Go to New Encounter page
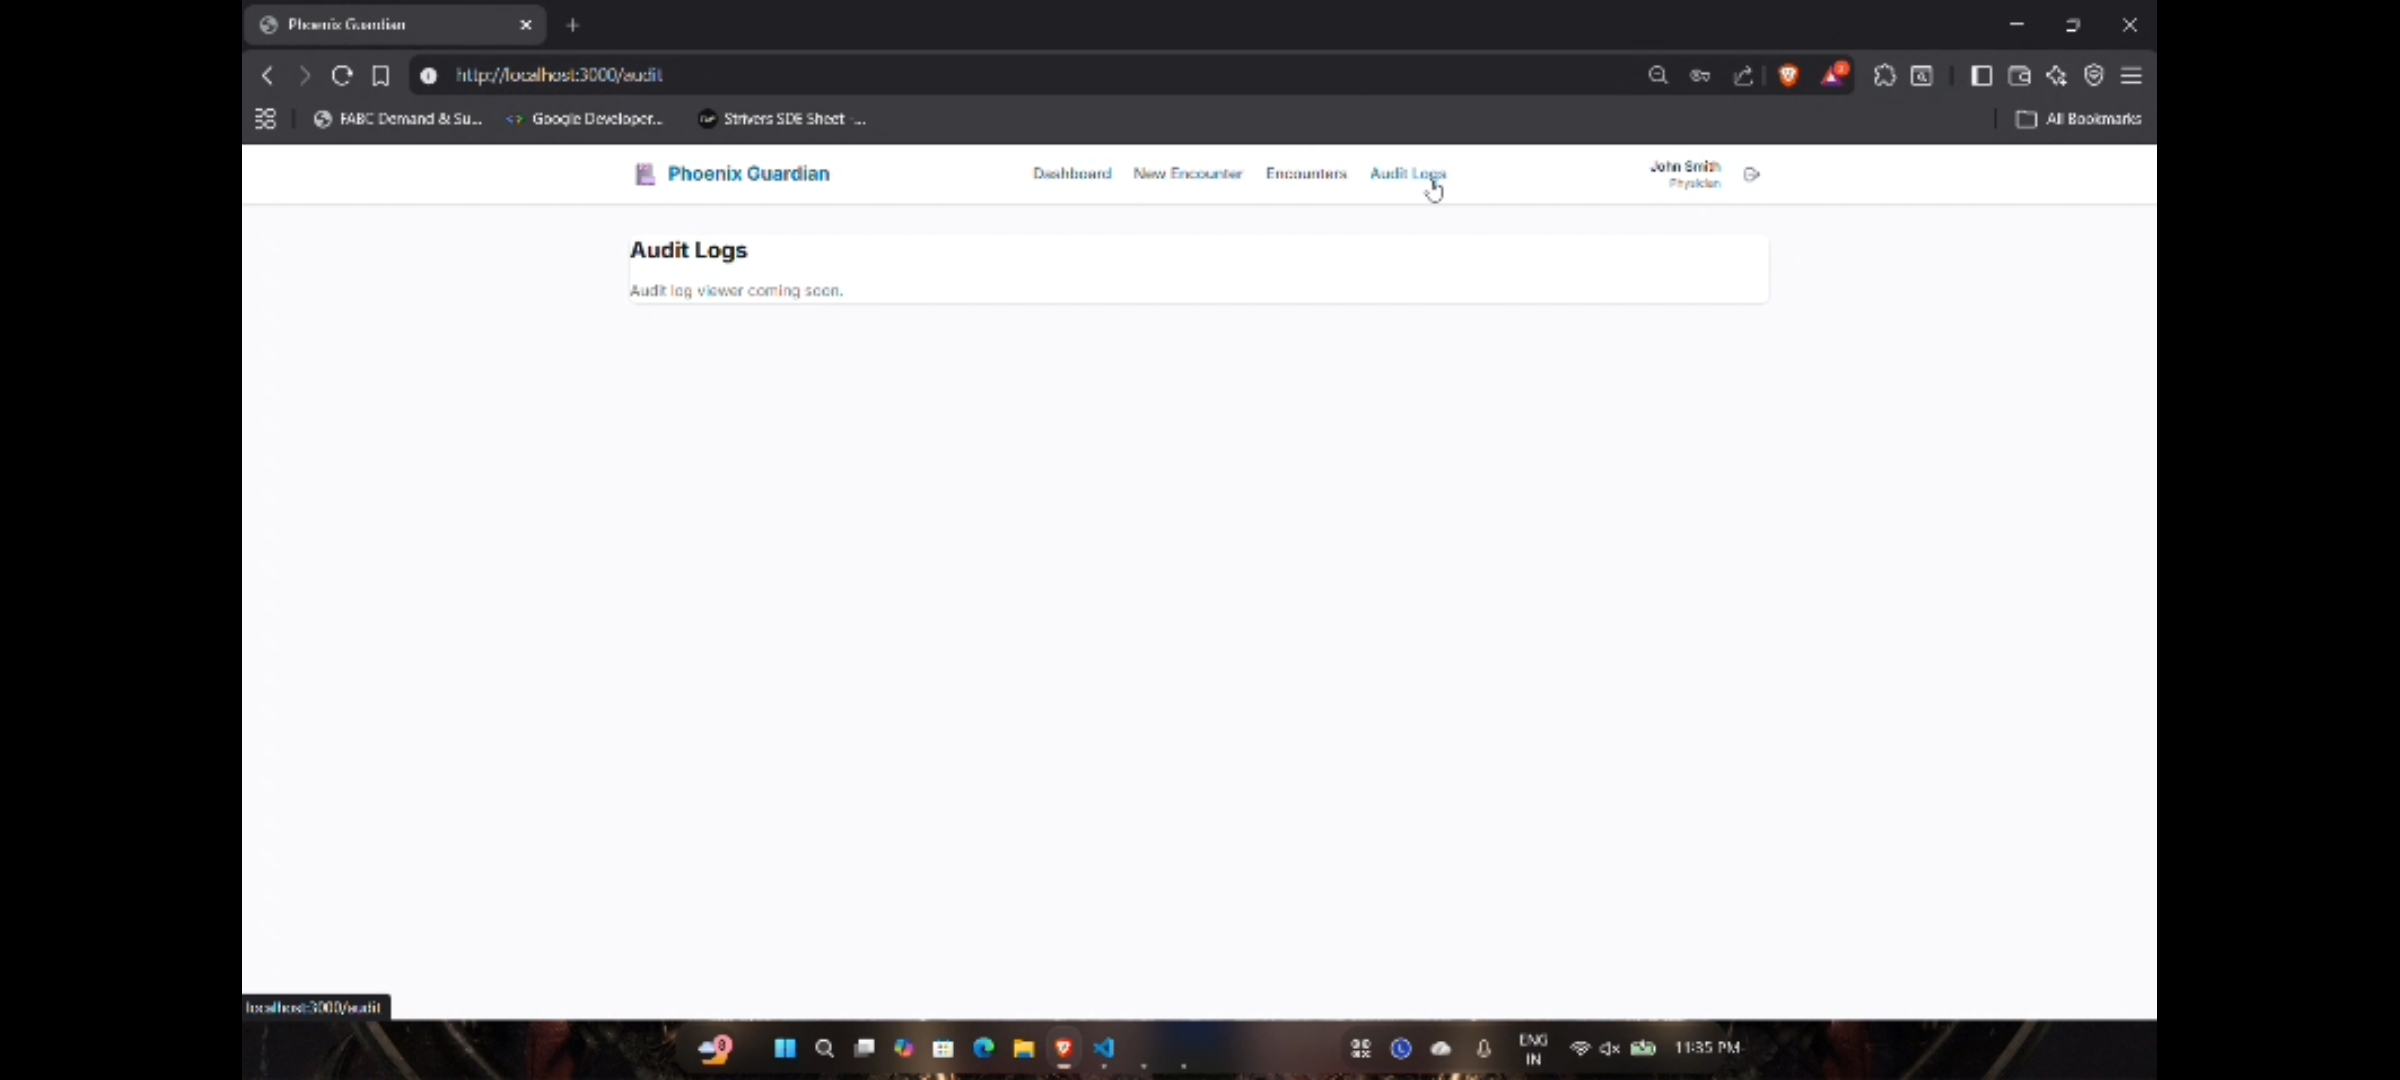The width and height of the screenshot is (2400, 1080). pos(1187,174)
